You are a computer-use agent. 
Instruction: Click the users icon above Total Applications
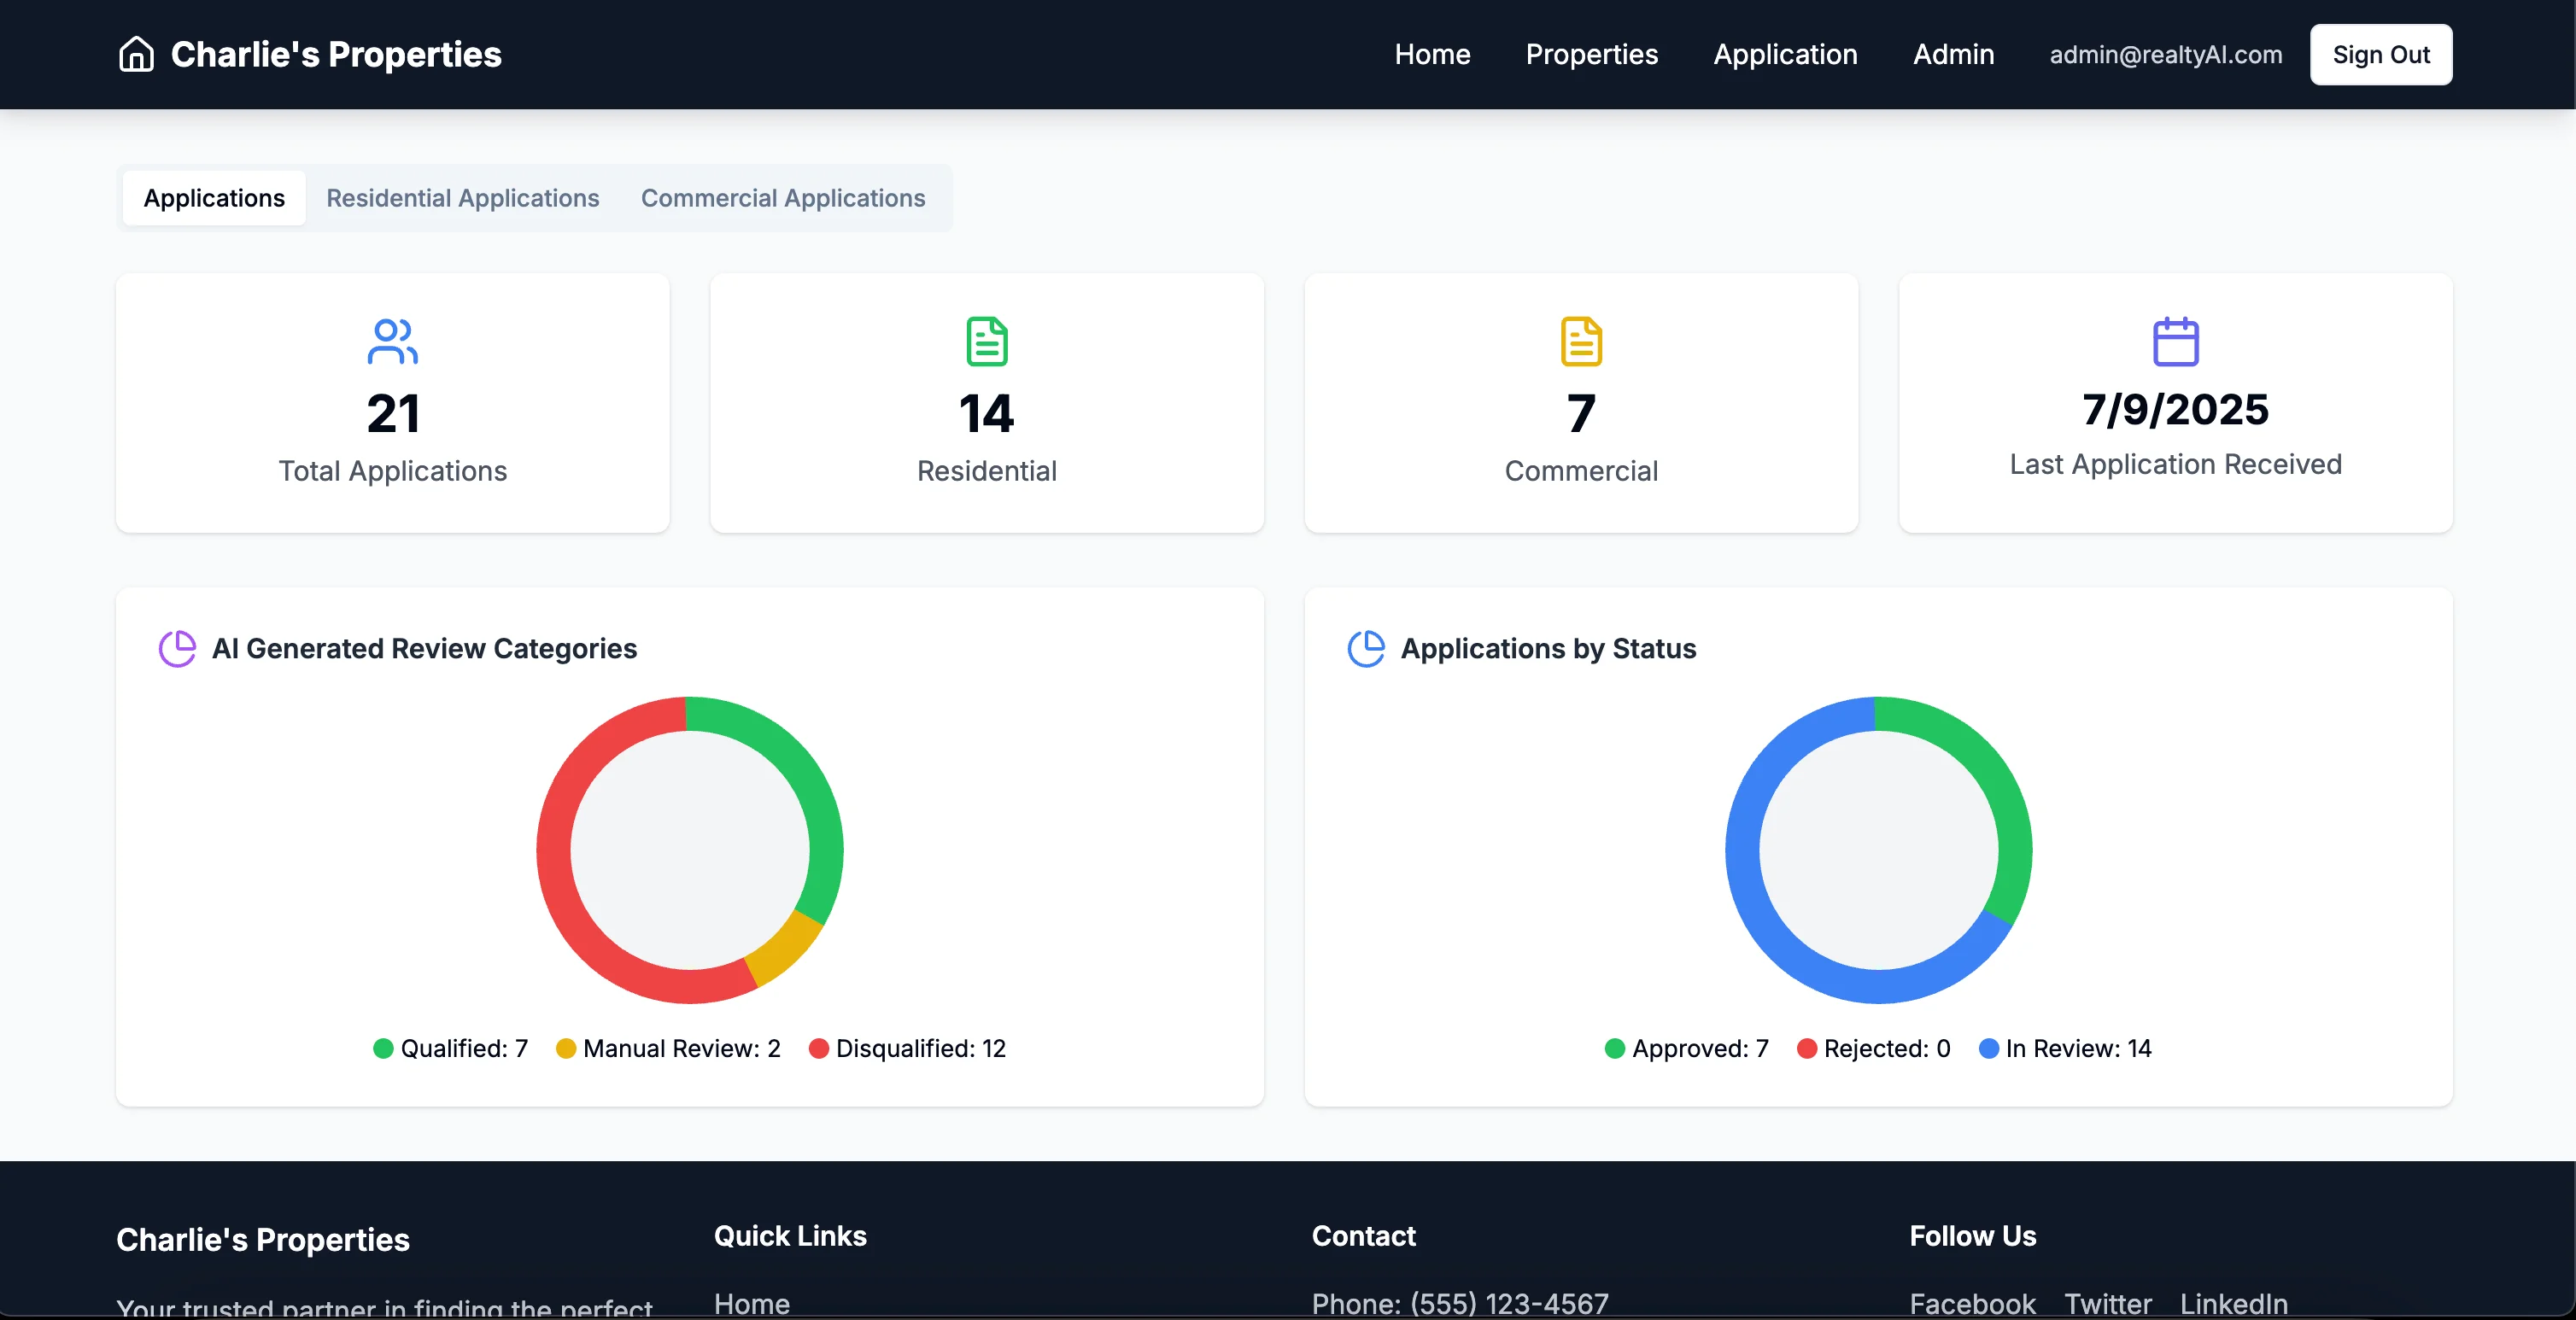(392, 341)
